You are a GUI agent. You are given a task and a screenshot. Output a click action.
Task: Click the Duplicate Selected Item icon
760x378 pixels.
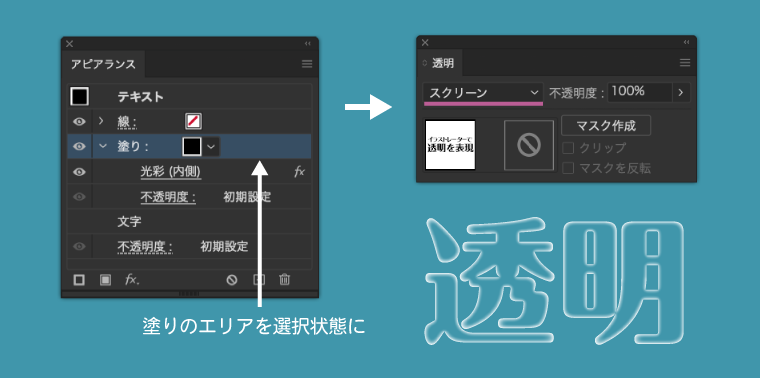(x=259, y=280)
